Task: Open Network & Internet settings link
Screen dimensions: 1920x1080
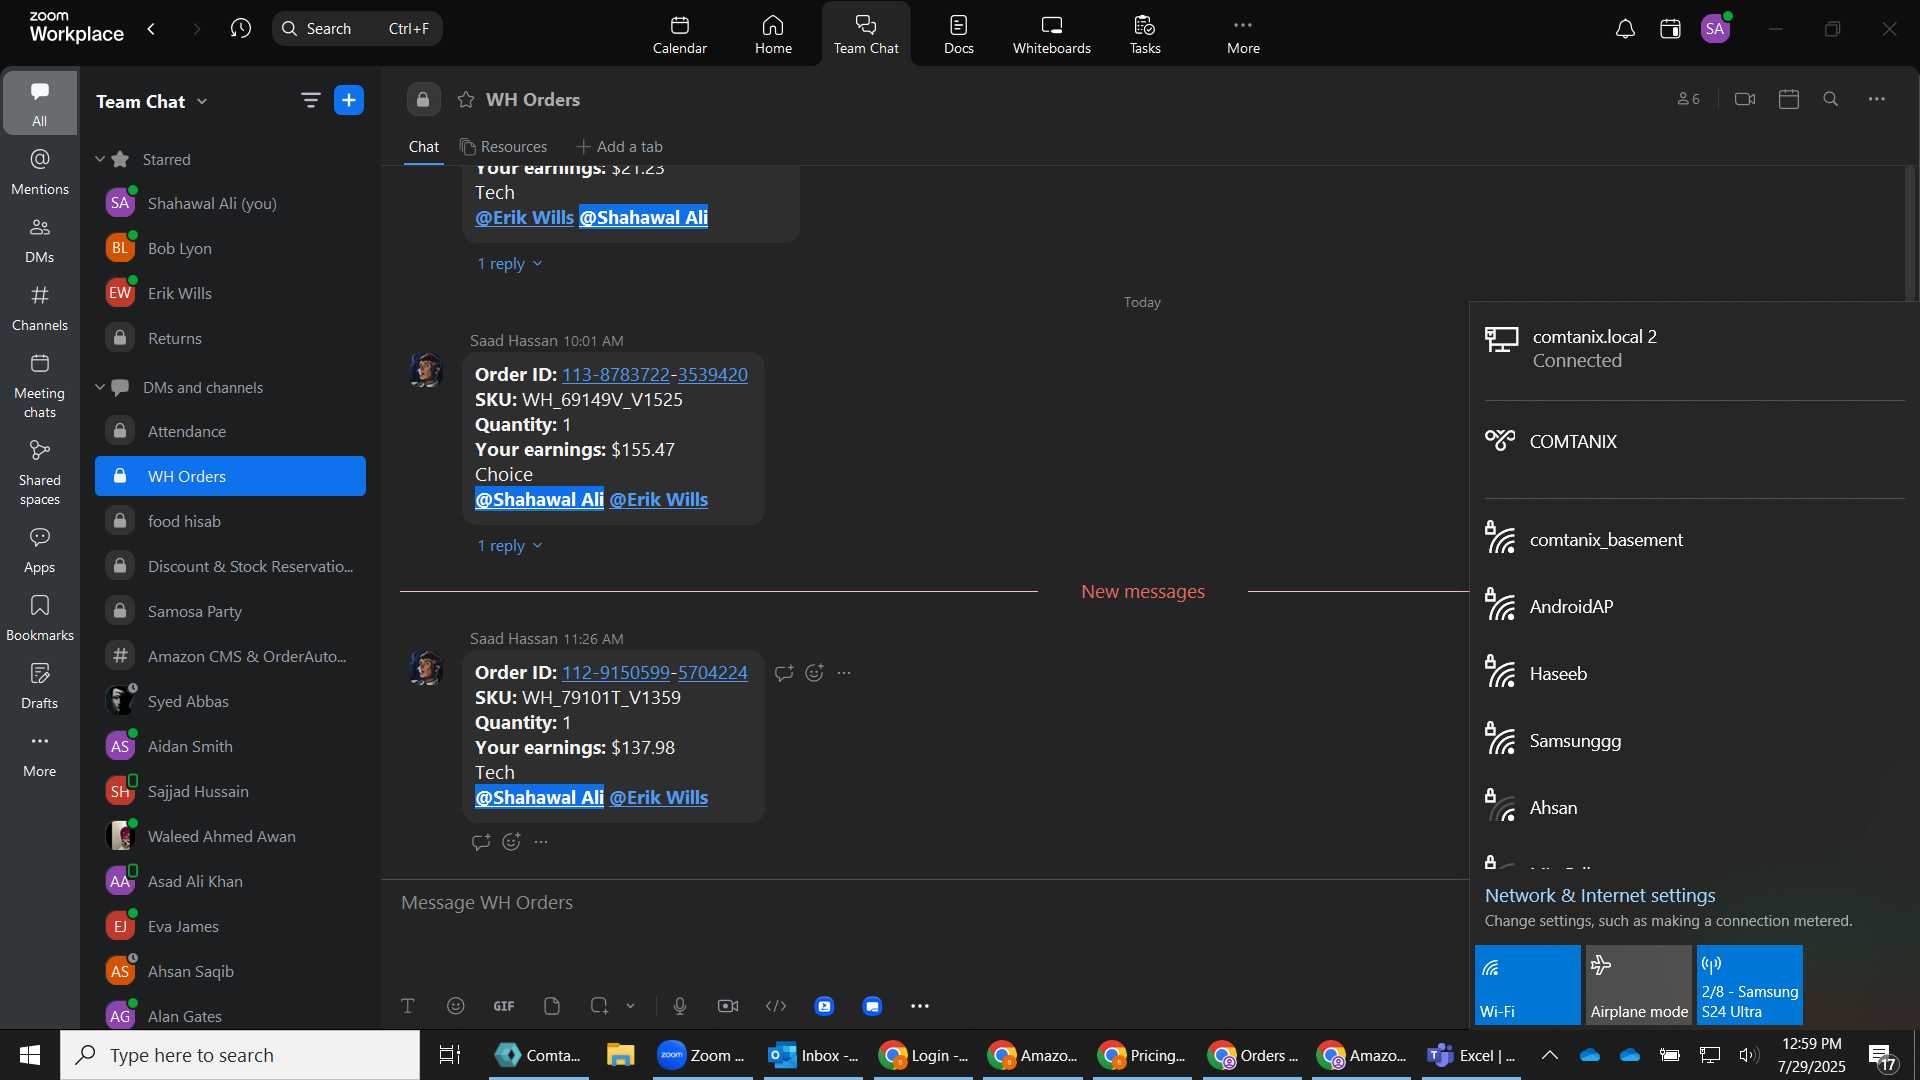Action: pos(1600,896)
